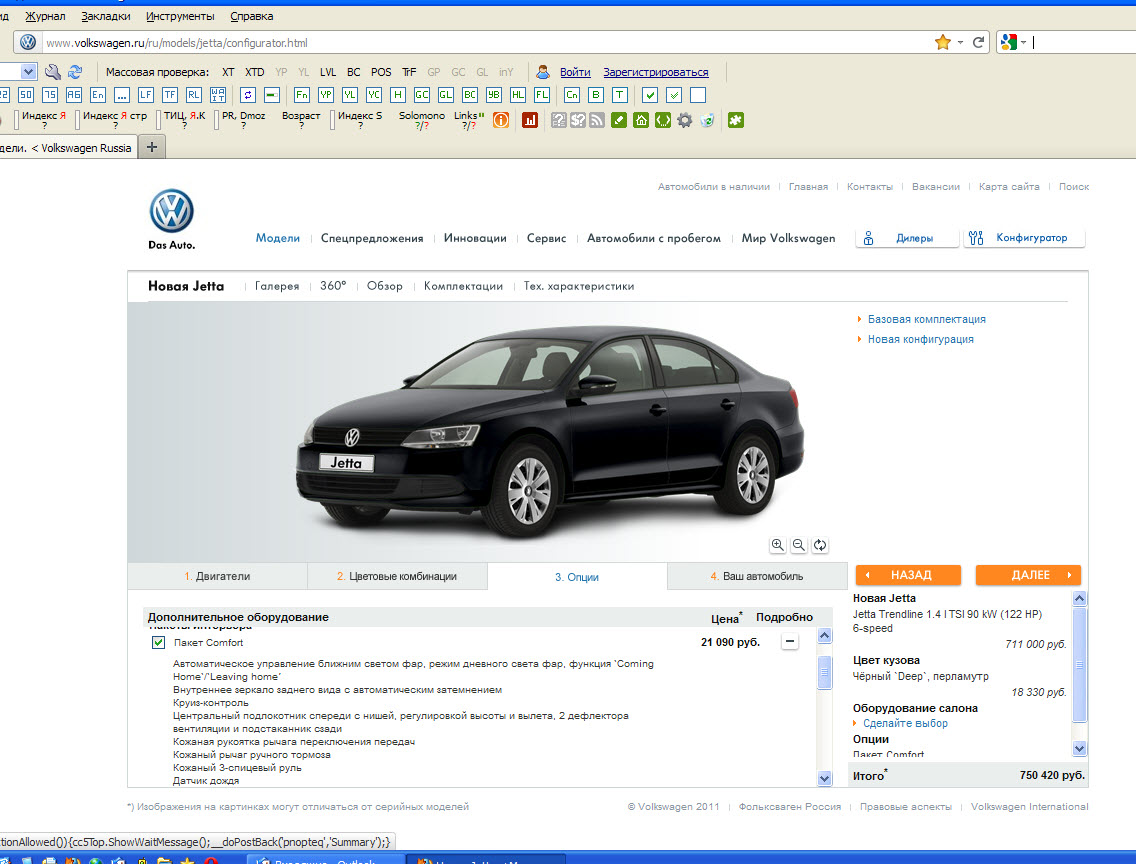
Task: Toggle the empty box in toolbar
Action: [x=698, y=95]
